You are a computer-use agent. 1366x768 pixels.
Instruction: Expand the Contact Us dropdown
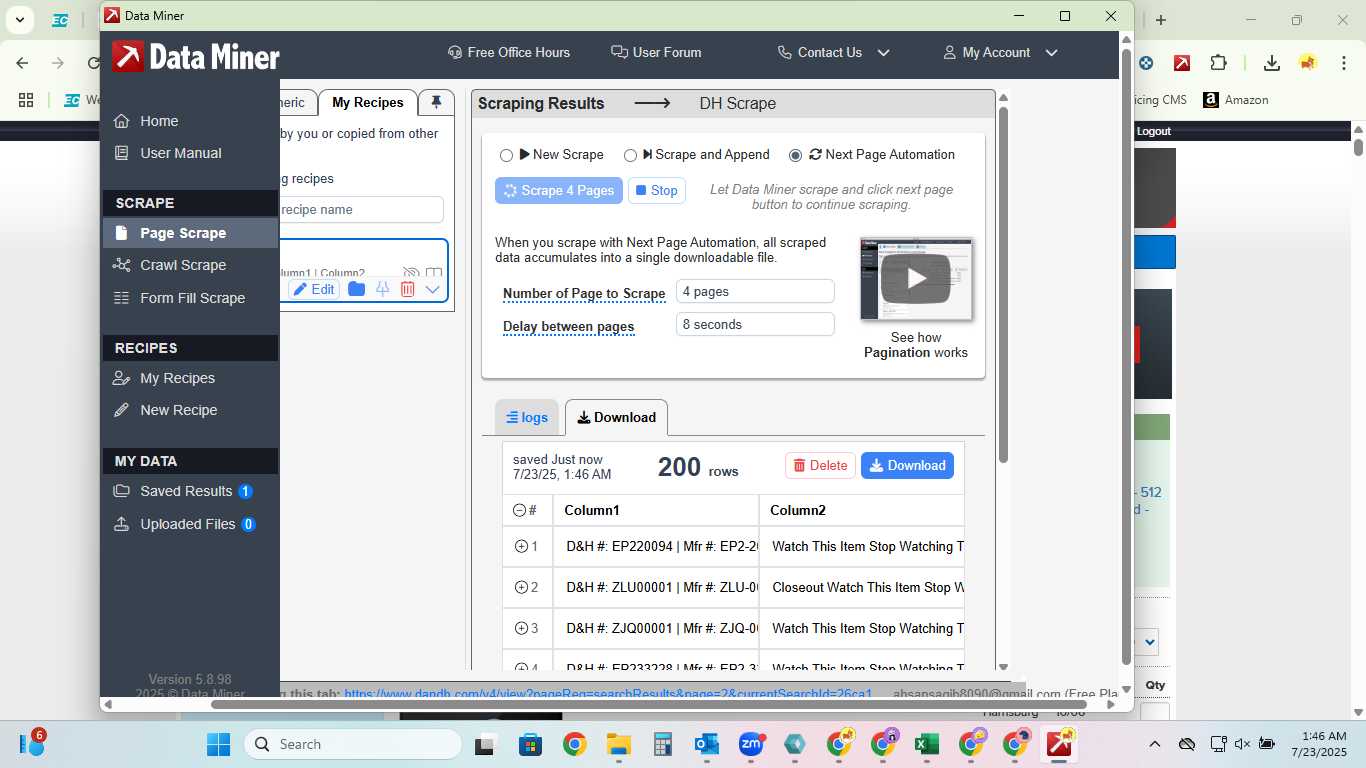834,52
